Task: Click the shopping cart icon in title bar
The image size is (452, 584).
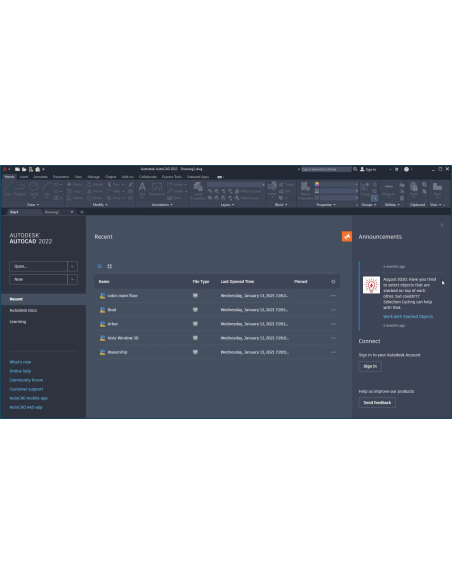Action: click(397, 169)
